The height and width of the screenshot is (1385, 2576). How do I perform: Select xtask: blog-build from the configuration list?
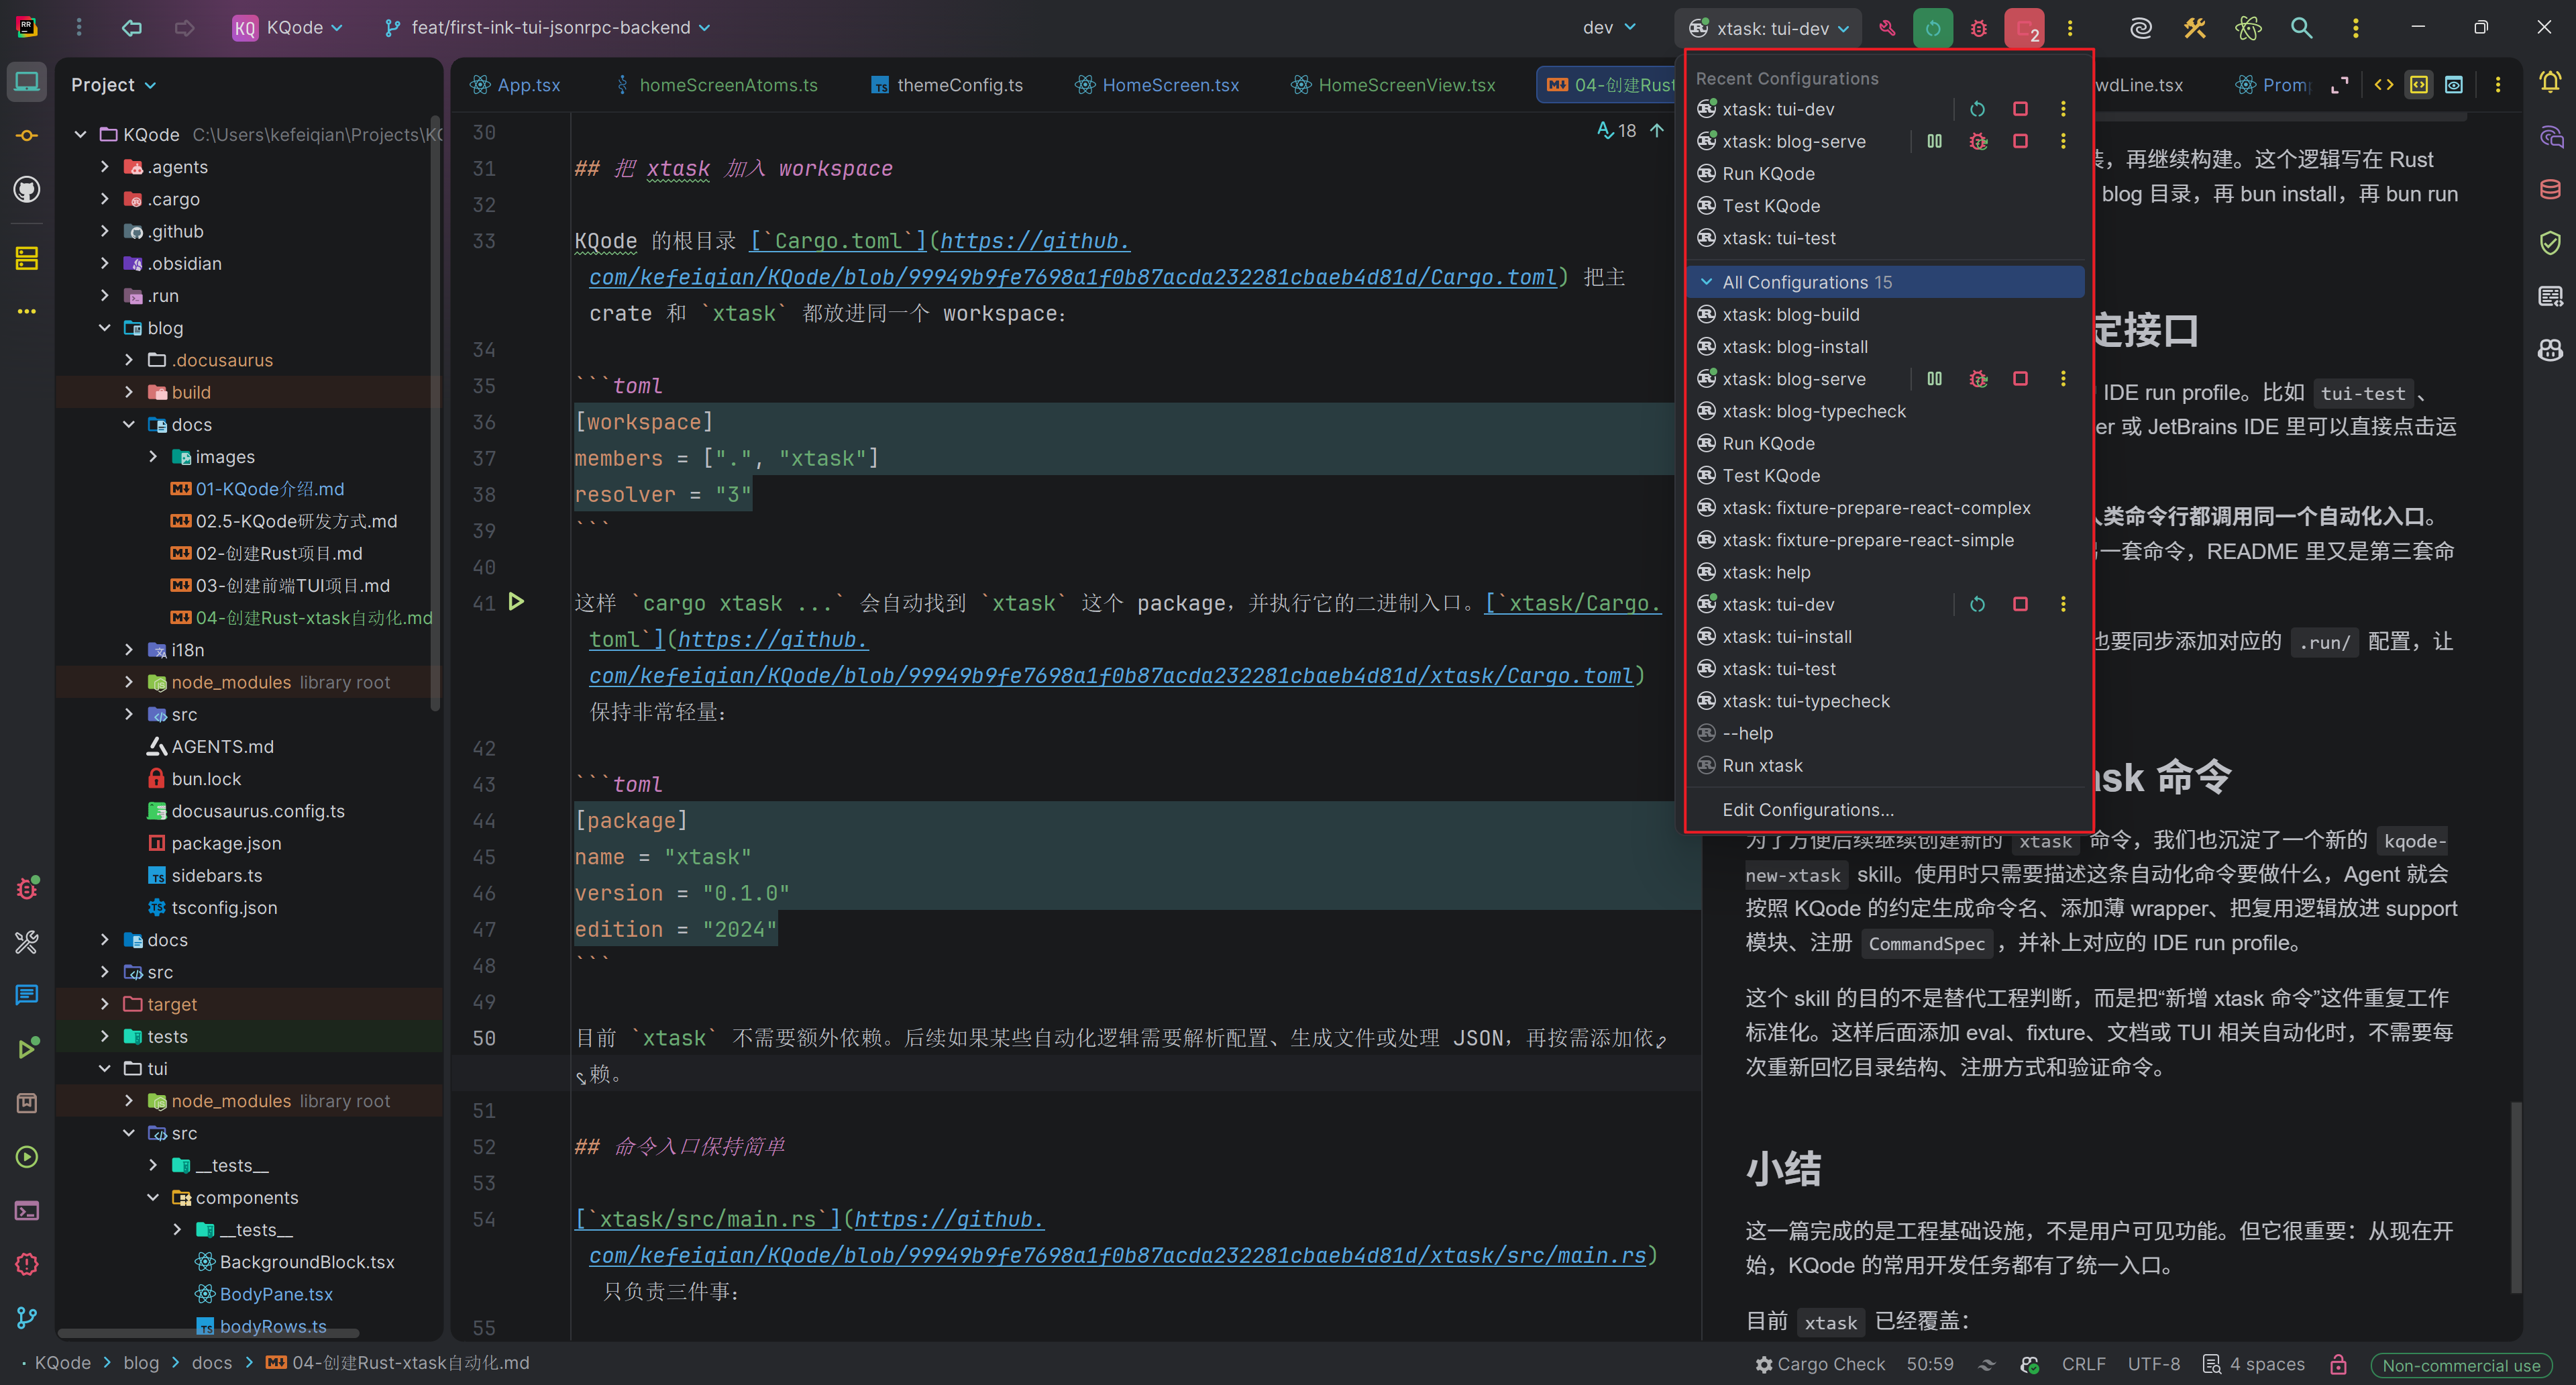pyautogui.click(x=1885, y=315)
